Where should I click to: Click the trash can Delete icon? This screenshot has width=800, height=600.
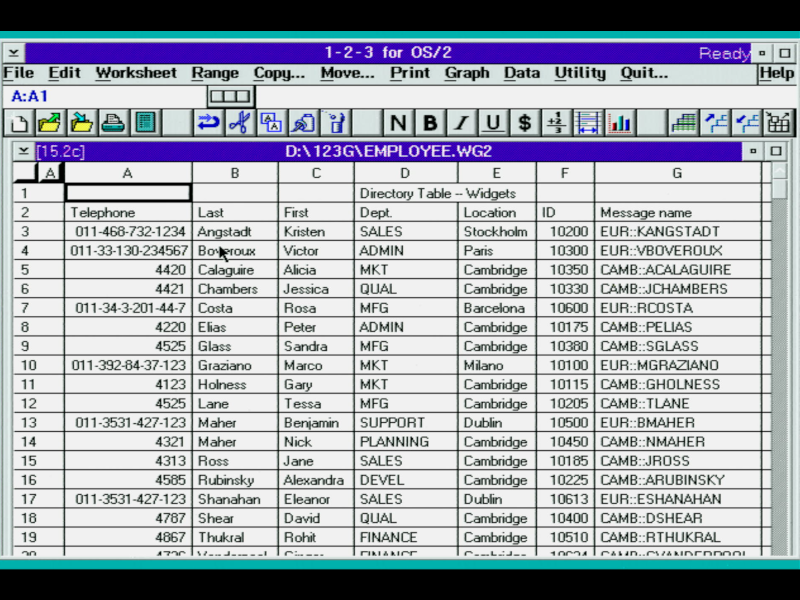[335, 123]
